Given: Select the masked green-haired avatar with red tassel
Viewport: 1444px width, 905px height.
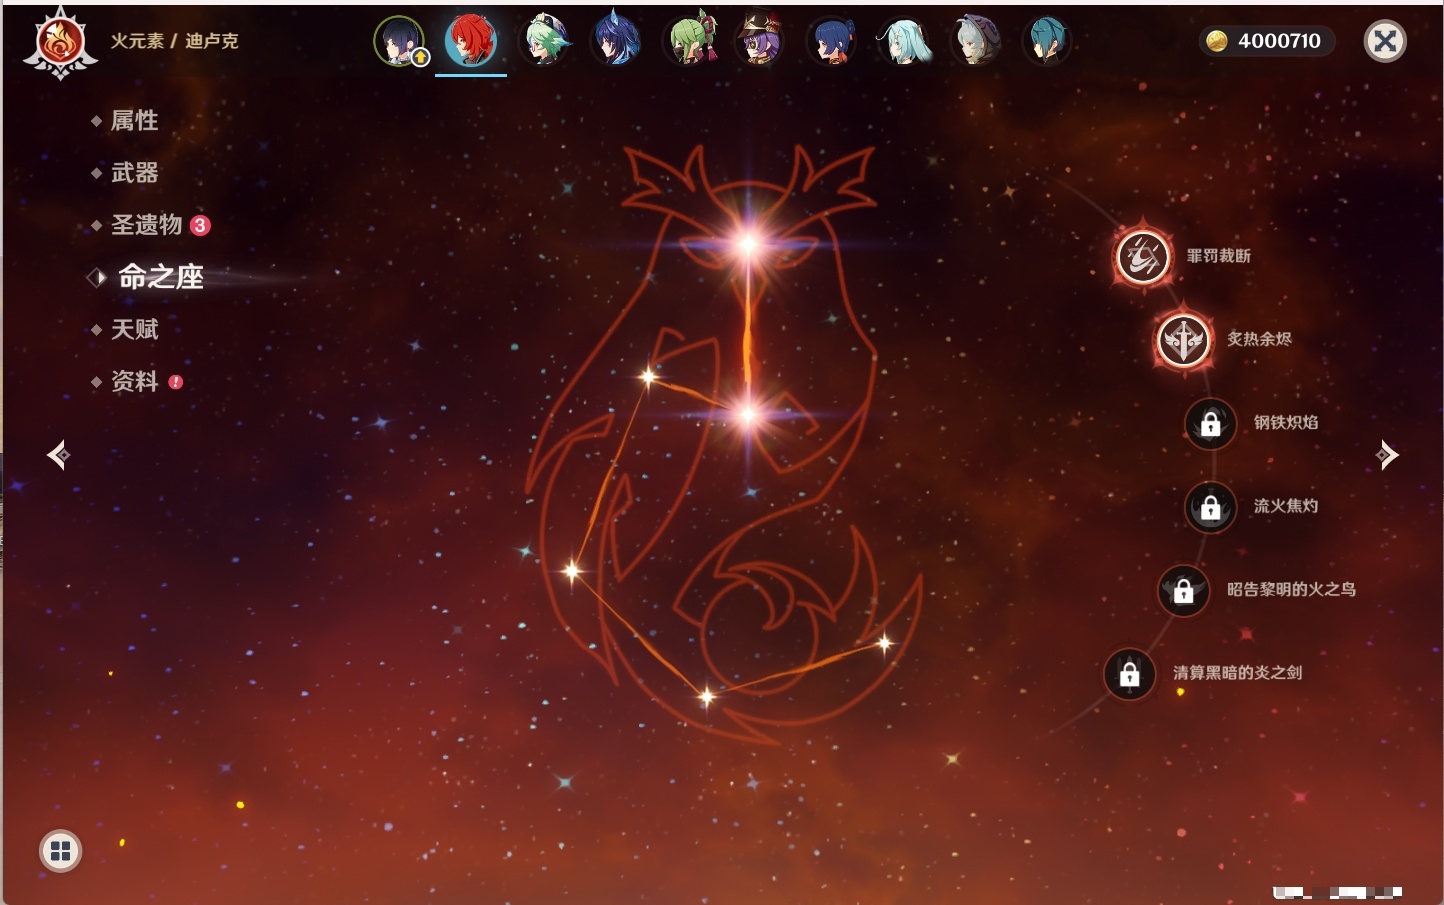Looking at the screenshot, I should tap(691, 41).
